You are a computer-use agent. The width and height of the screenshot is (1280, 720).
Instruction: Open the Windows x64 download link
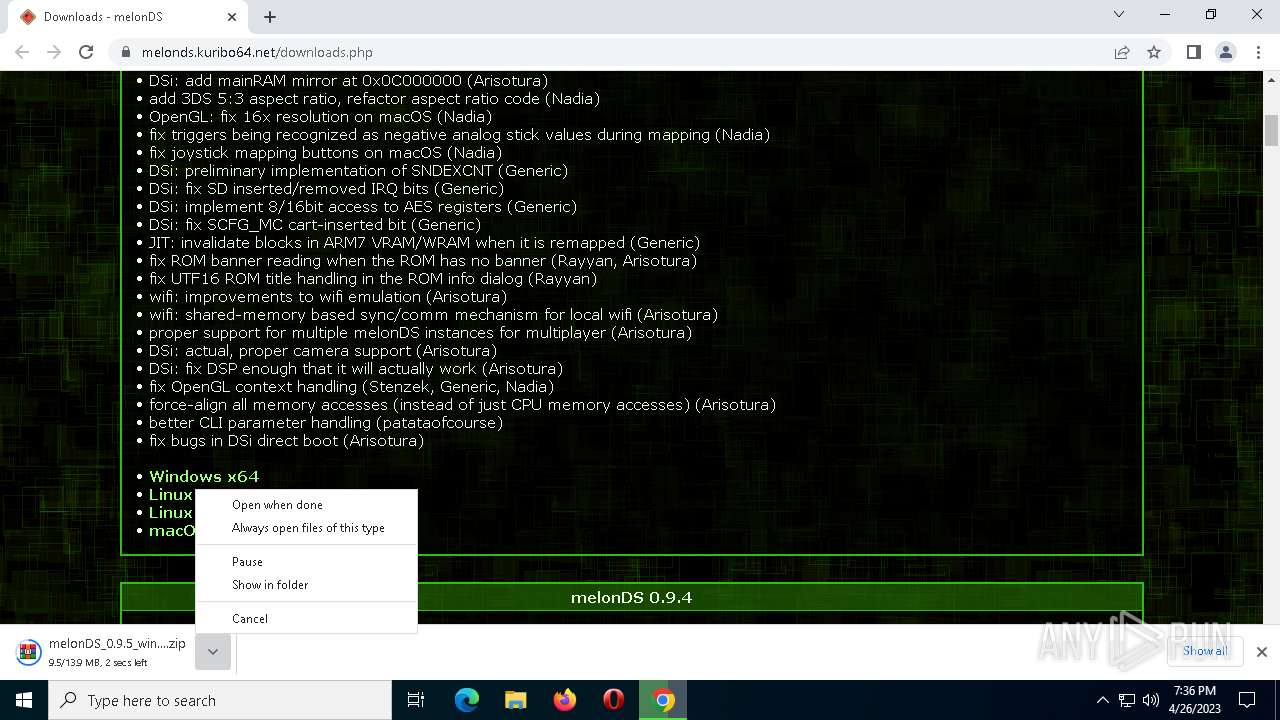[204, 476]
